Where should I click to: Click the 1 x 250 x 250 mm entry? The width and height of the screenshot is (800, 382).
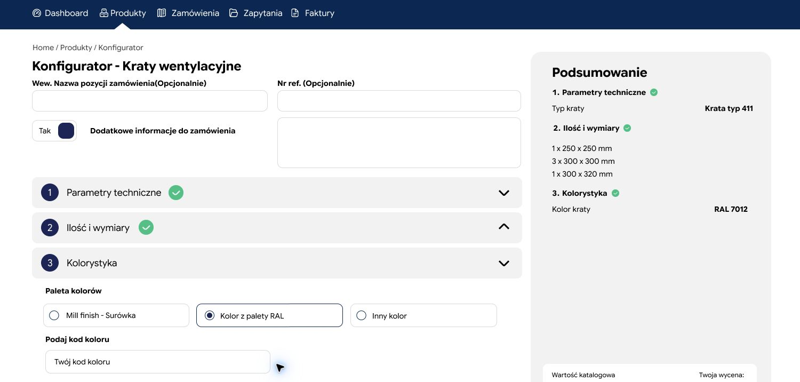(x=582, y=148)
